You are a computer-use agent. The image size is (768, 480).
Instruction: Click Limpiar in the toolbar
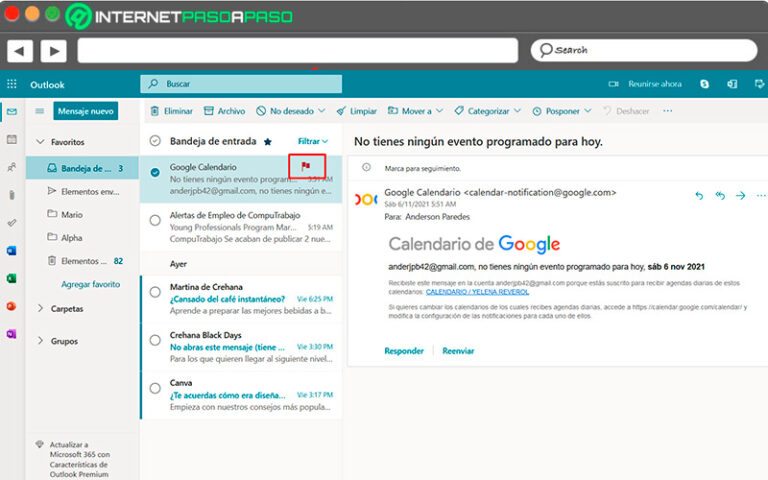(357, 111)
